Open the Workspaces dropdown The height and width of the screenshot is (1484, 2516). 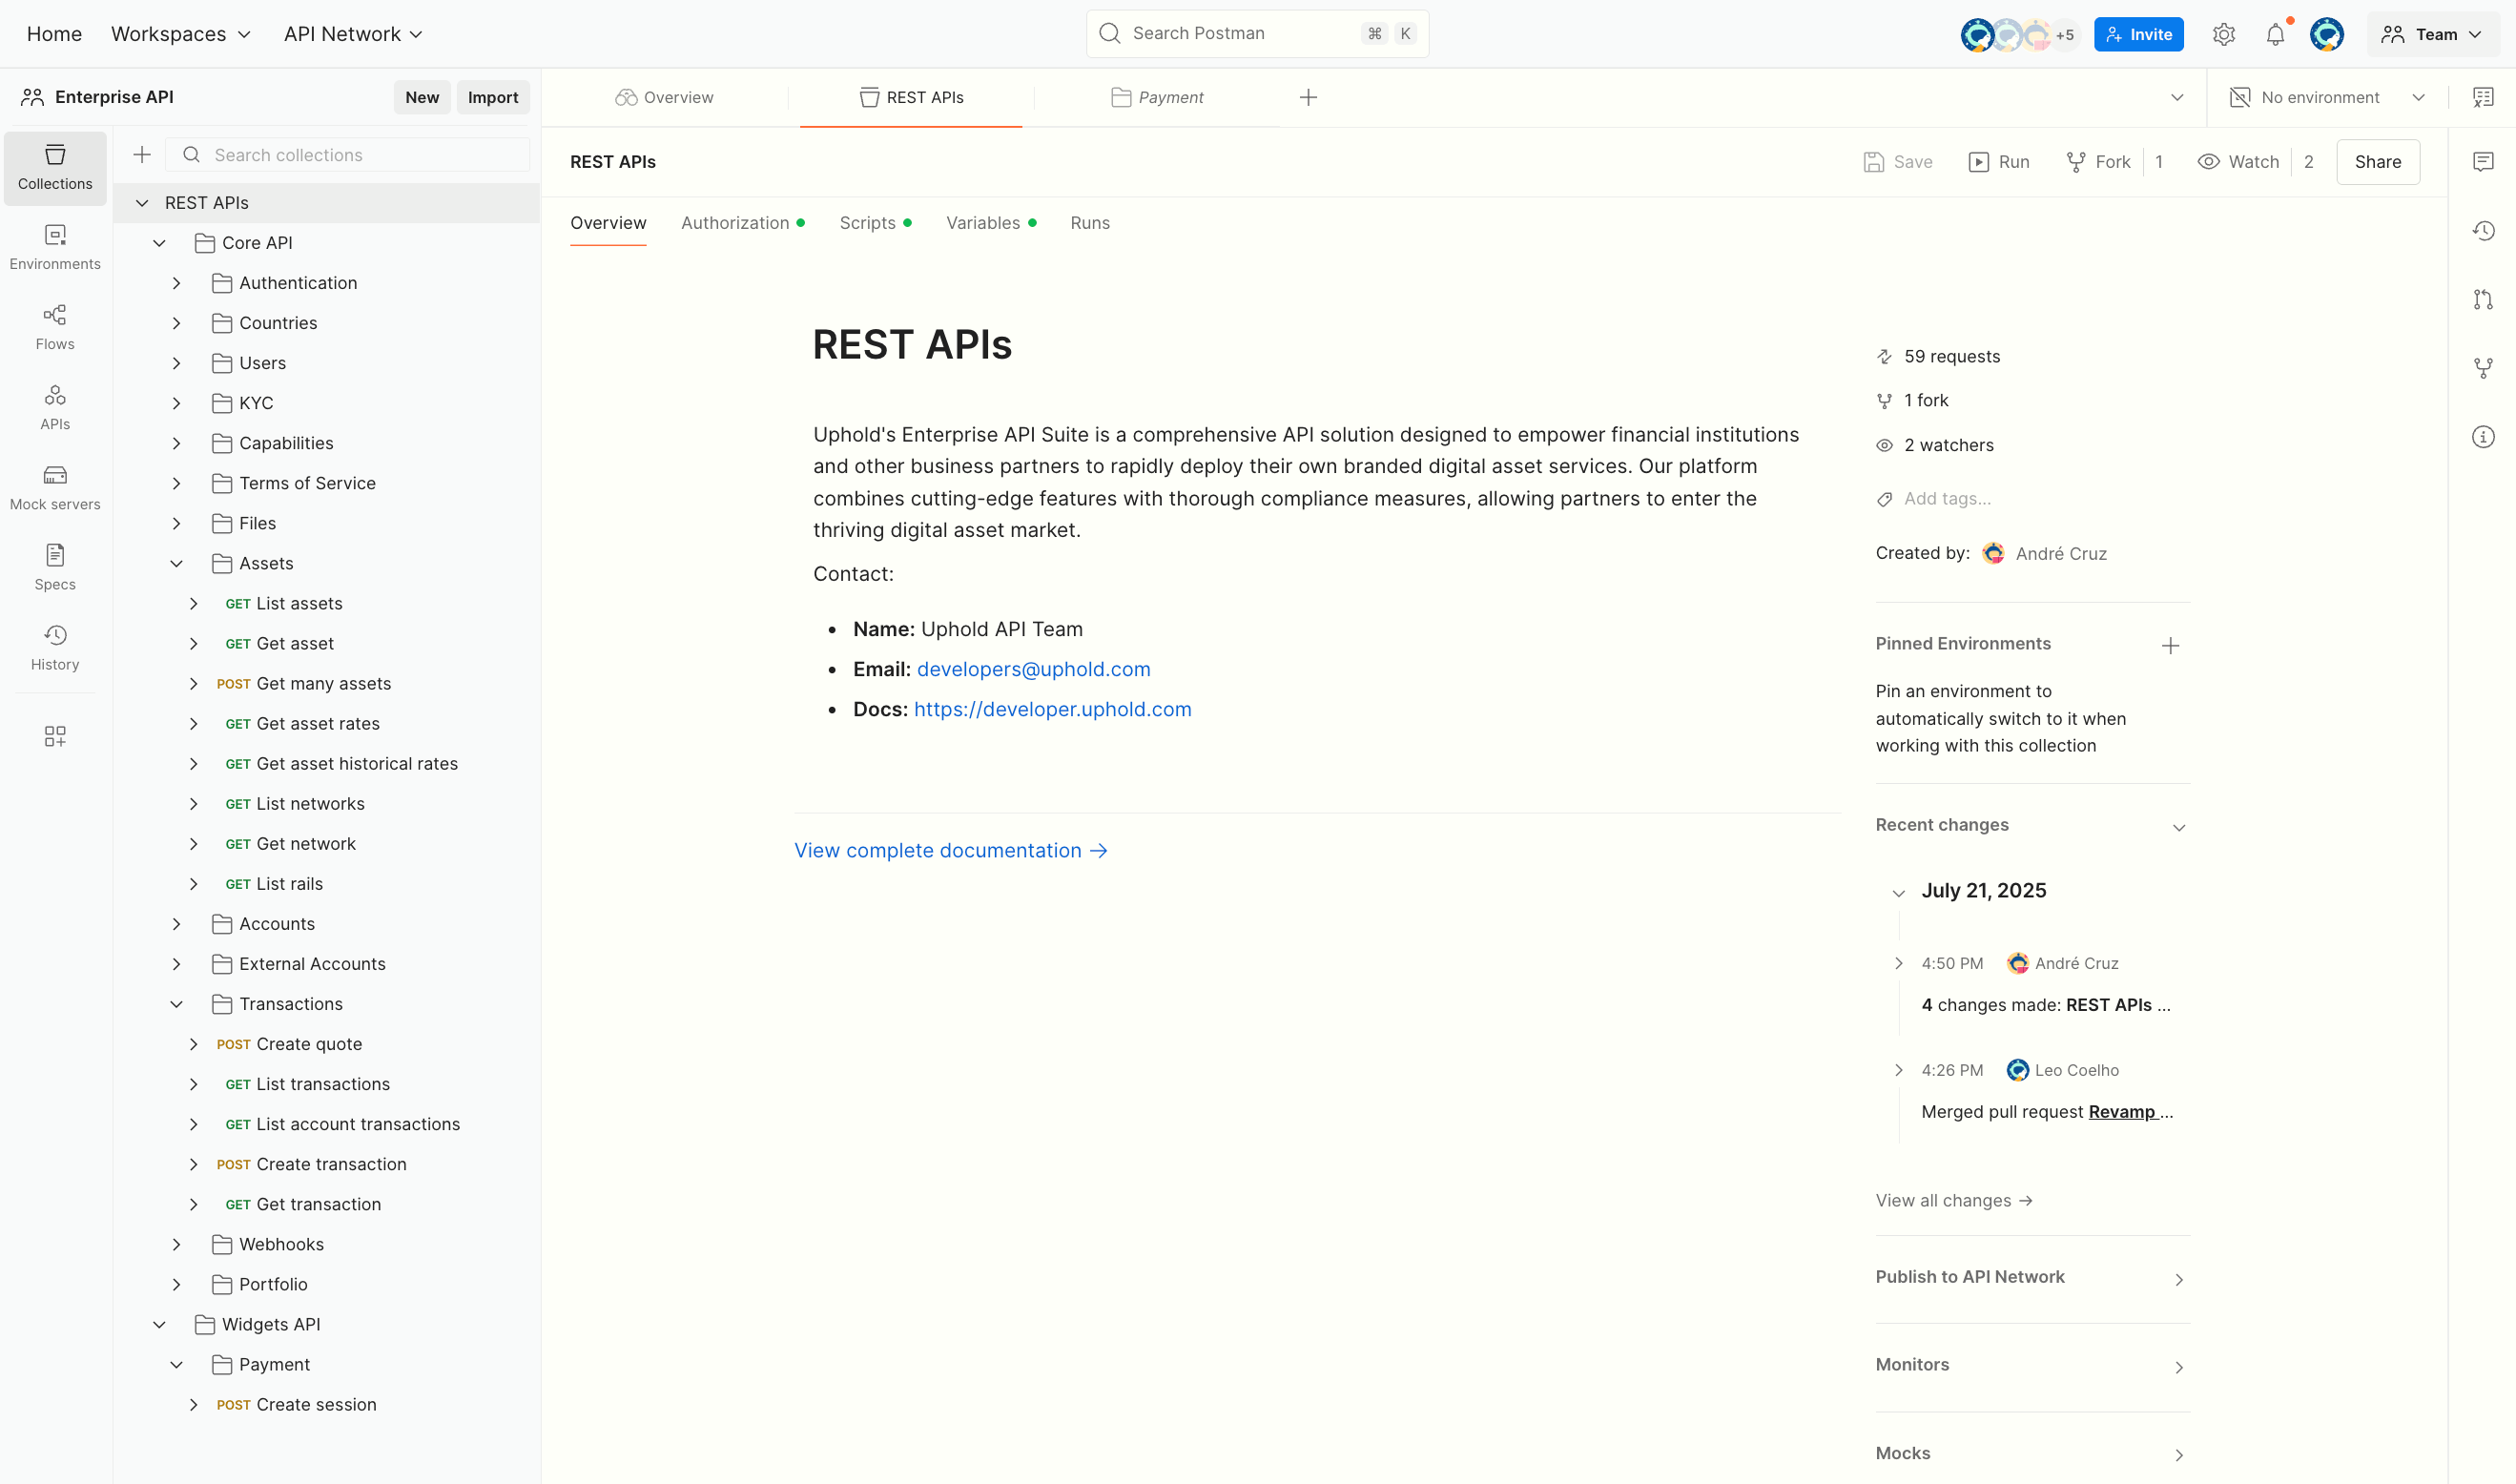[x=181, y=34]
